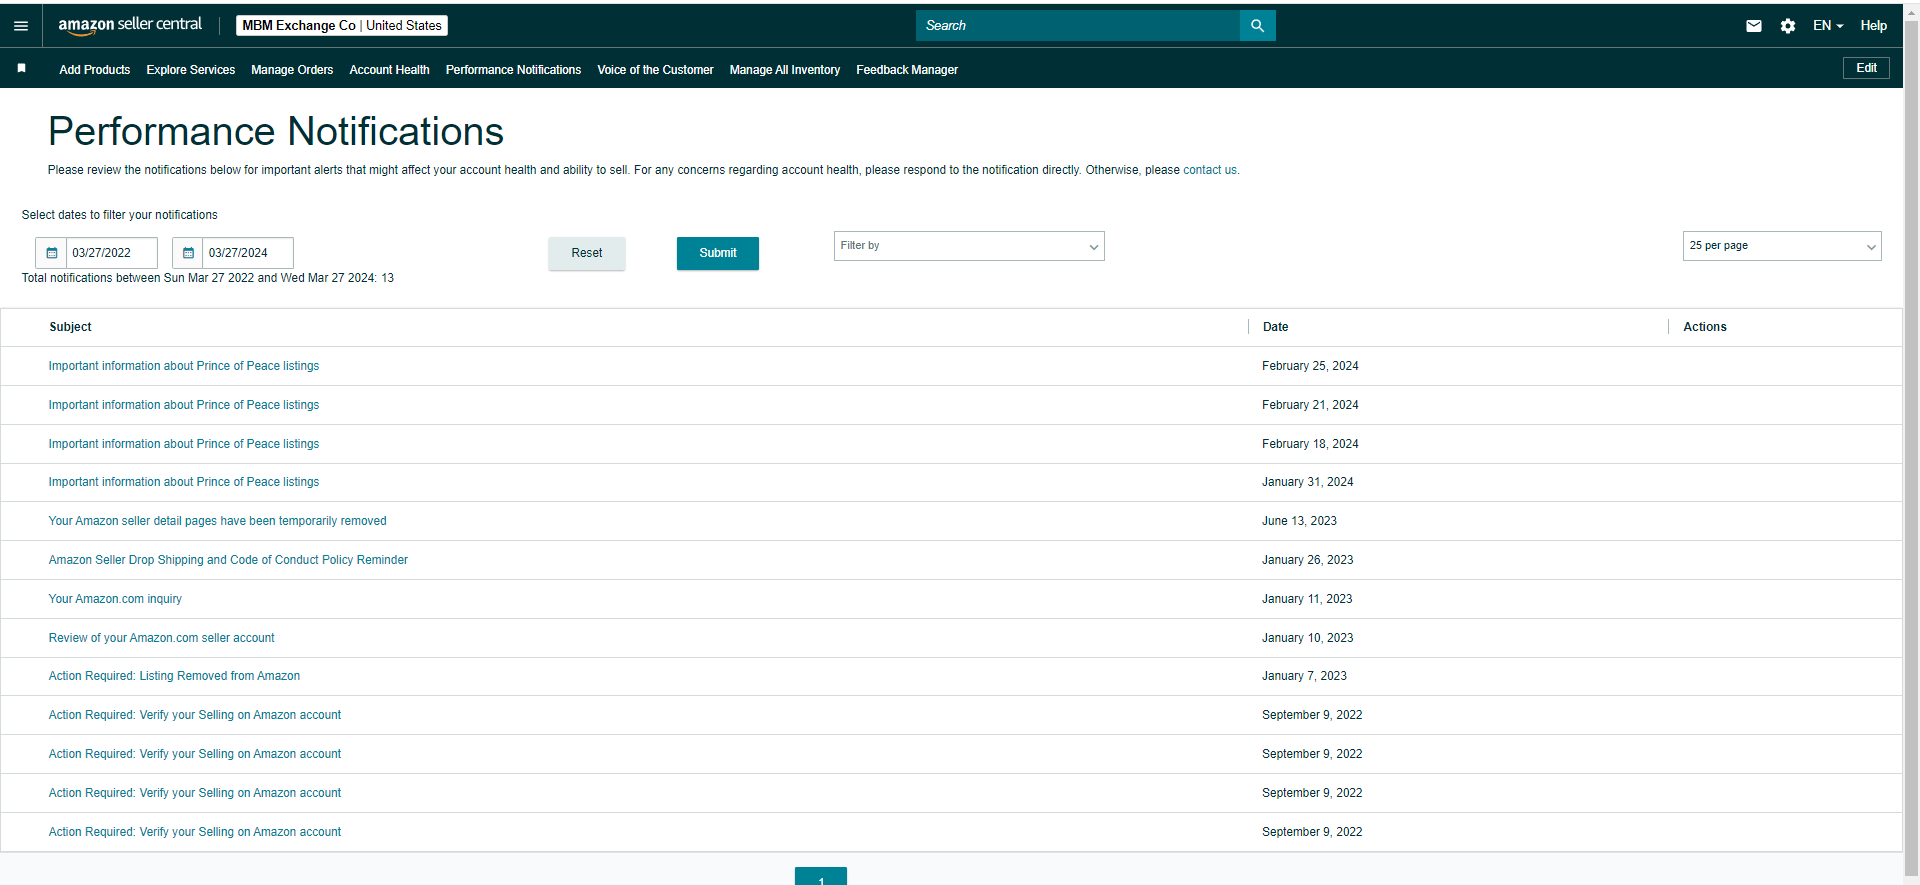
Task: Open Manage All Inventory menu item
Action: pyautogui.click(x=785, y=70)
